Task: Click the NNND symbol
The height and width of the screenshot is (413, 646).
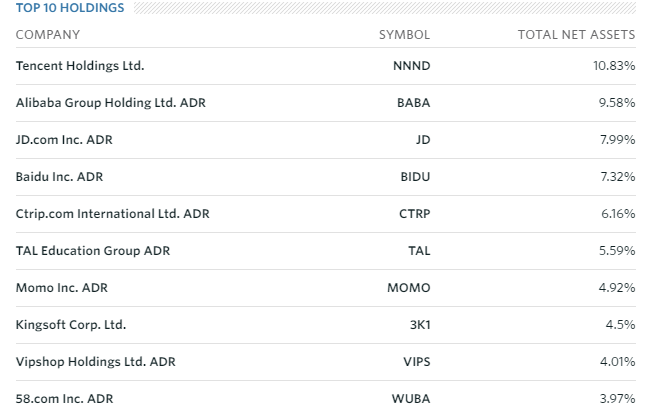Action: (x=412, y=66)
